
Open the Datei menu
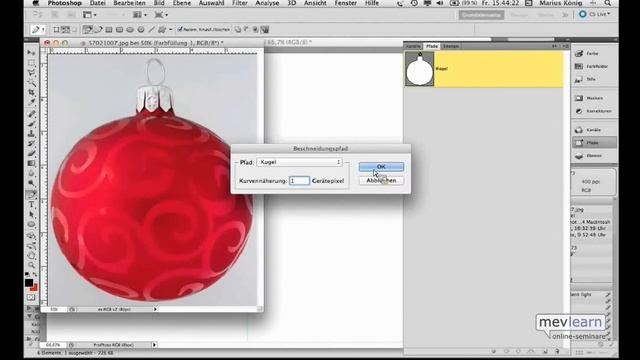pos(97,3)
